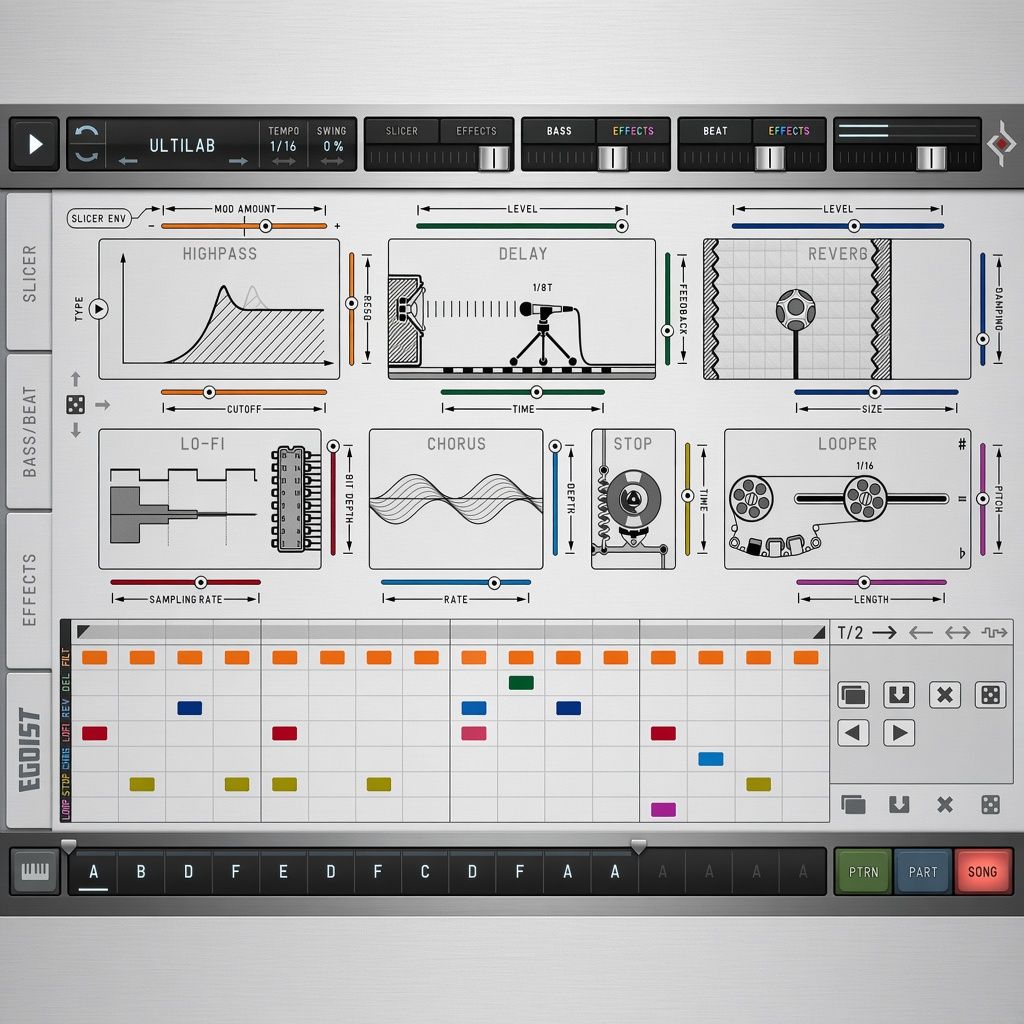The height and width of the screenshot is (1024, 1024).
Task: Toggle the light-blue chorus row step
Action: 711,759
